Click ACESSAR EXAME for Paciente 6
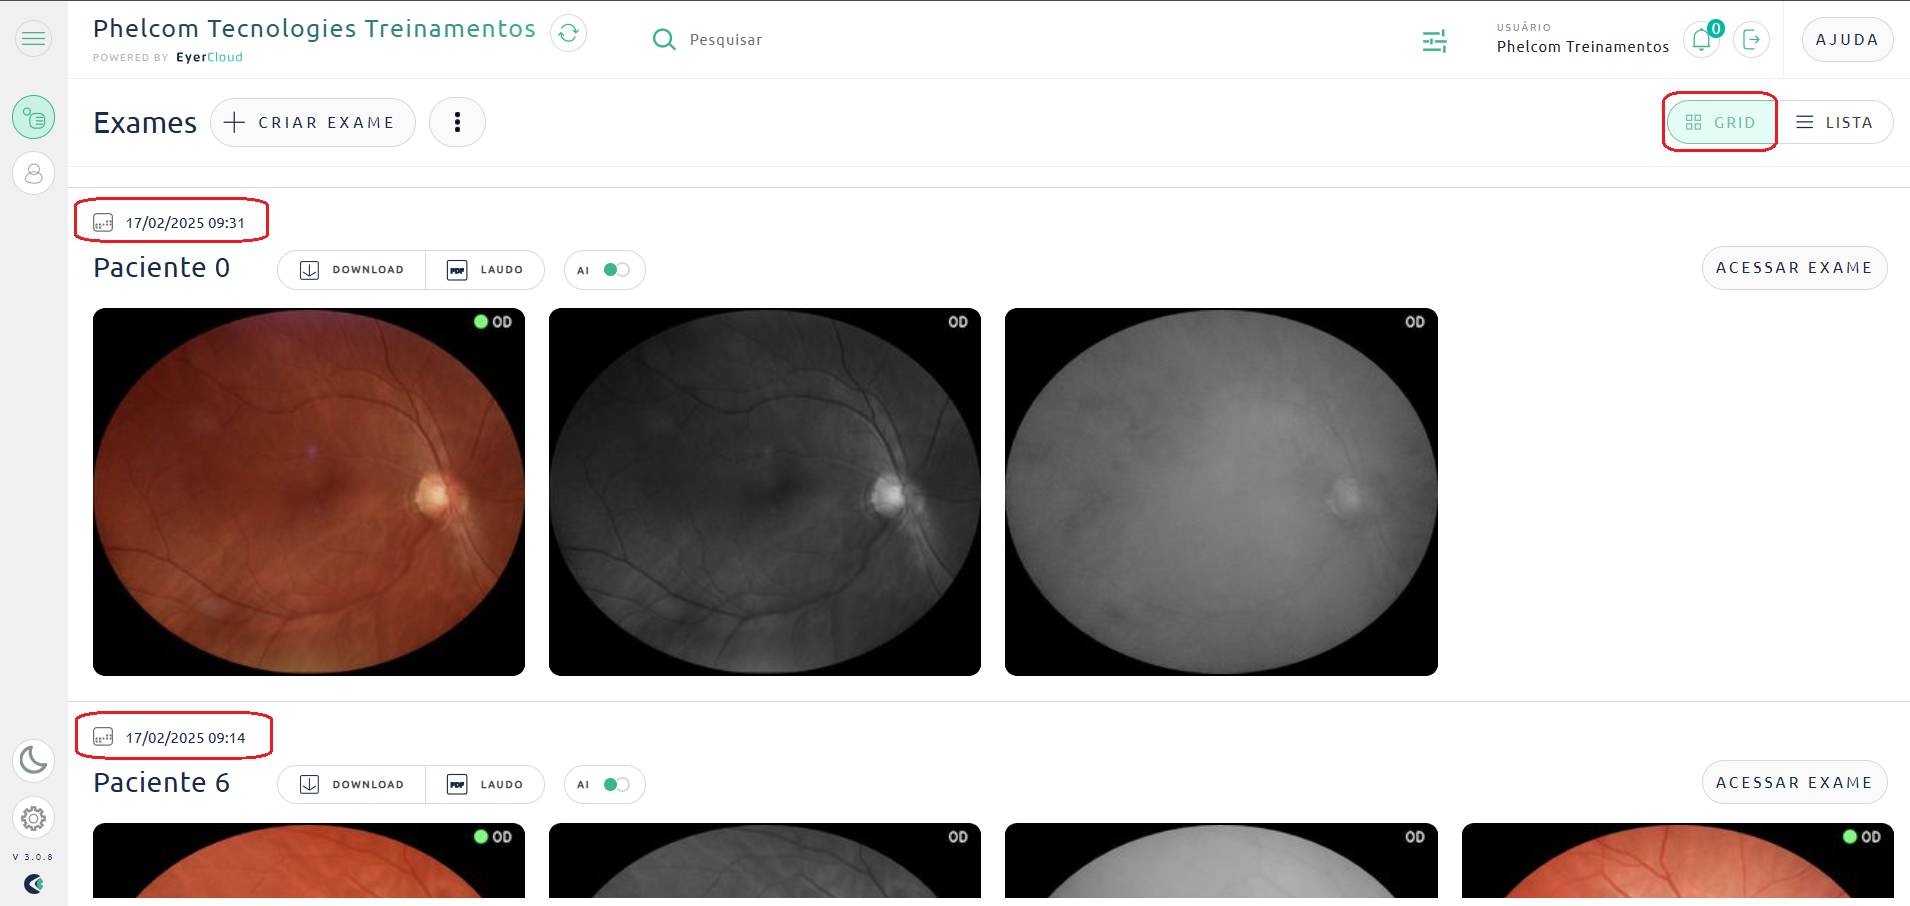Viewport: 1910px width, 906px height. point(1794,782)
